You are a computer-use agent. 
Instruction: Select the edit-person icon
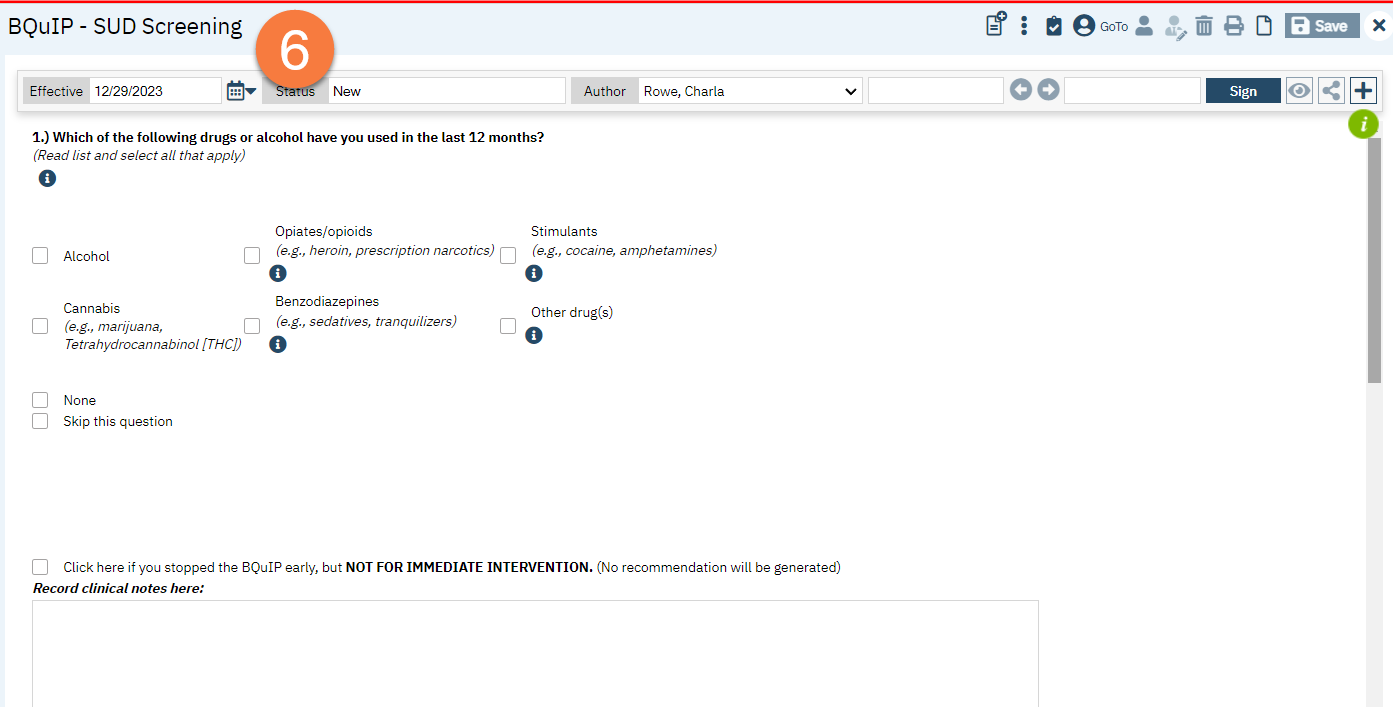pyautogui.click(x=1174, y=25)
